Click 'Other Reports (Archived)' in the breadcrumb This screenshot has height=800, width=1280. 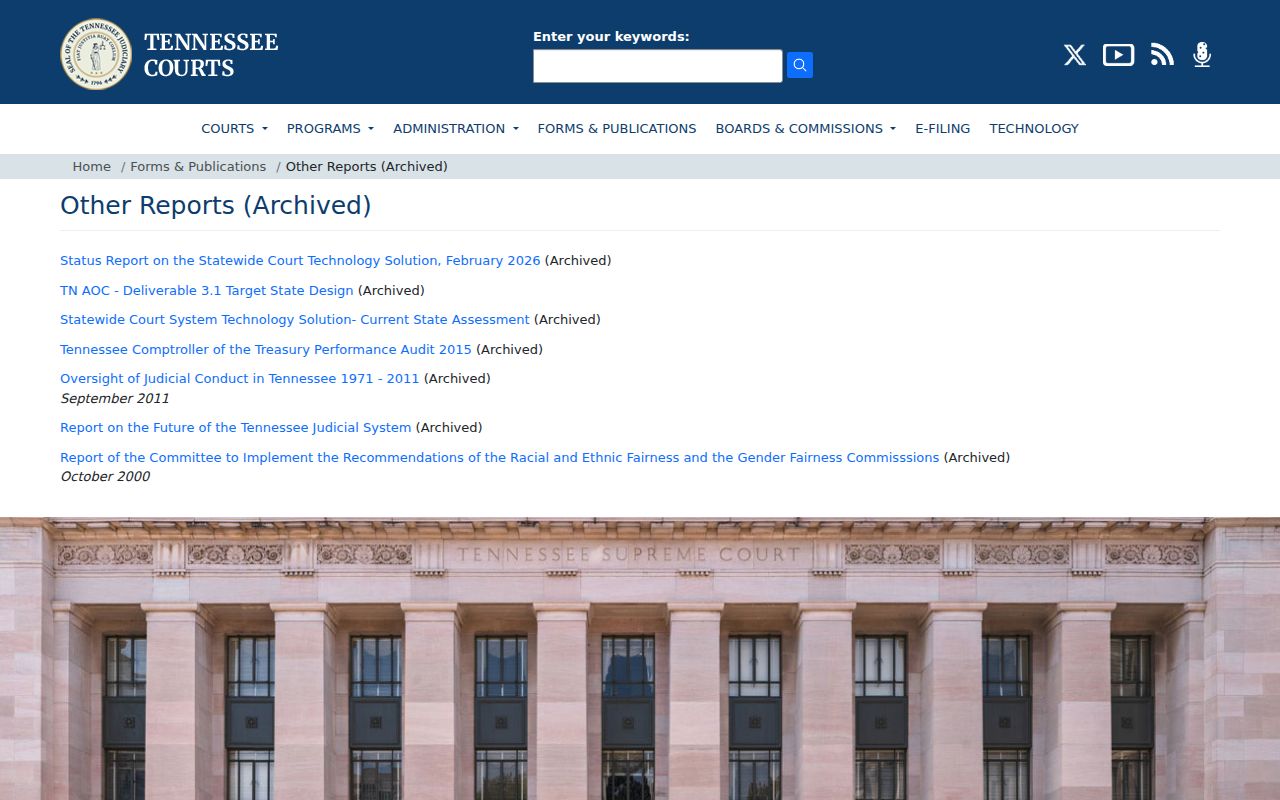tap(367, 167)
